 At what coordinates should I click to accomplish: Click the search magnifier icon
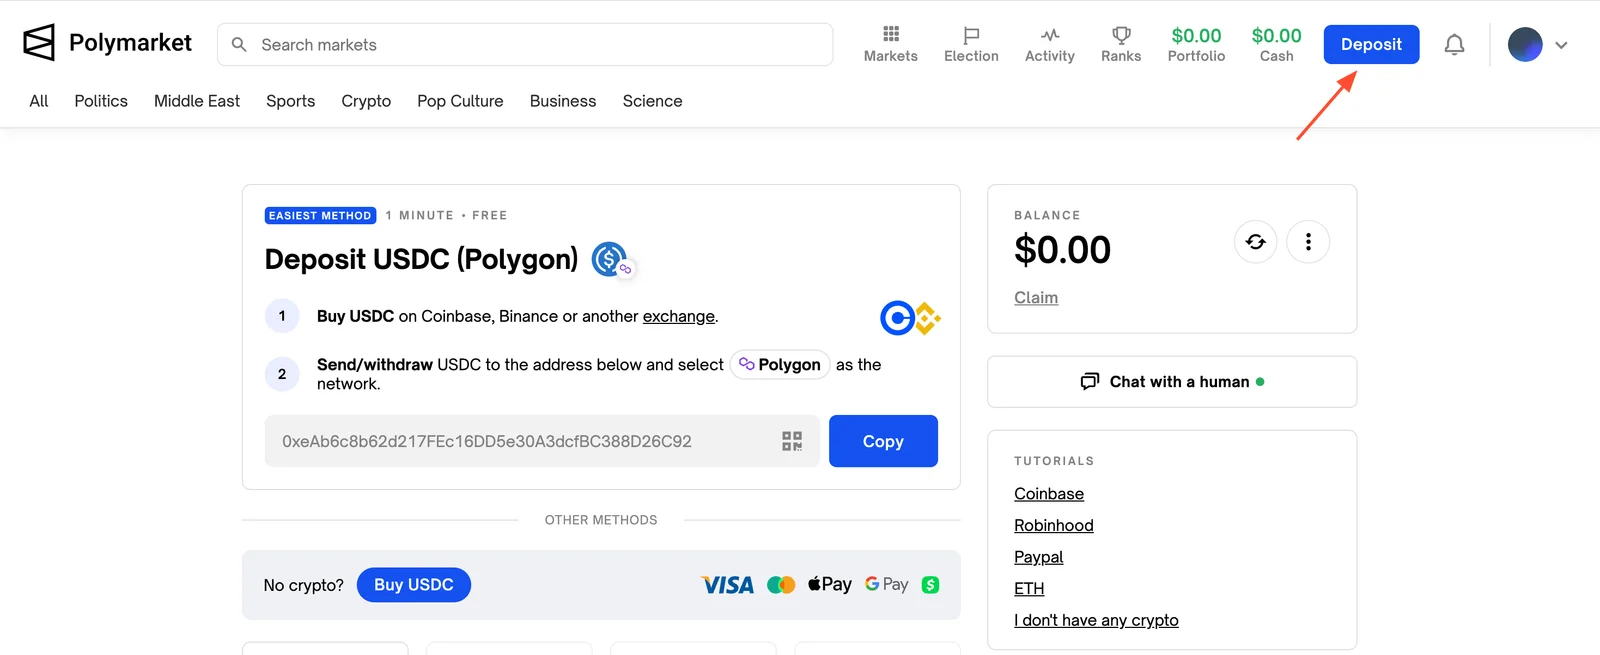(239, 45)
